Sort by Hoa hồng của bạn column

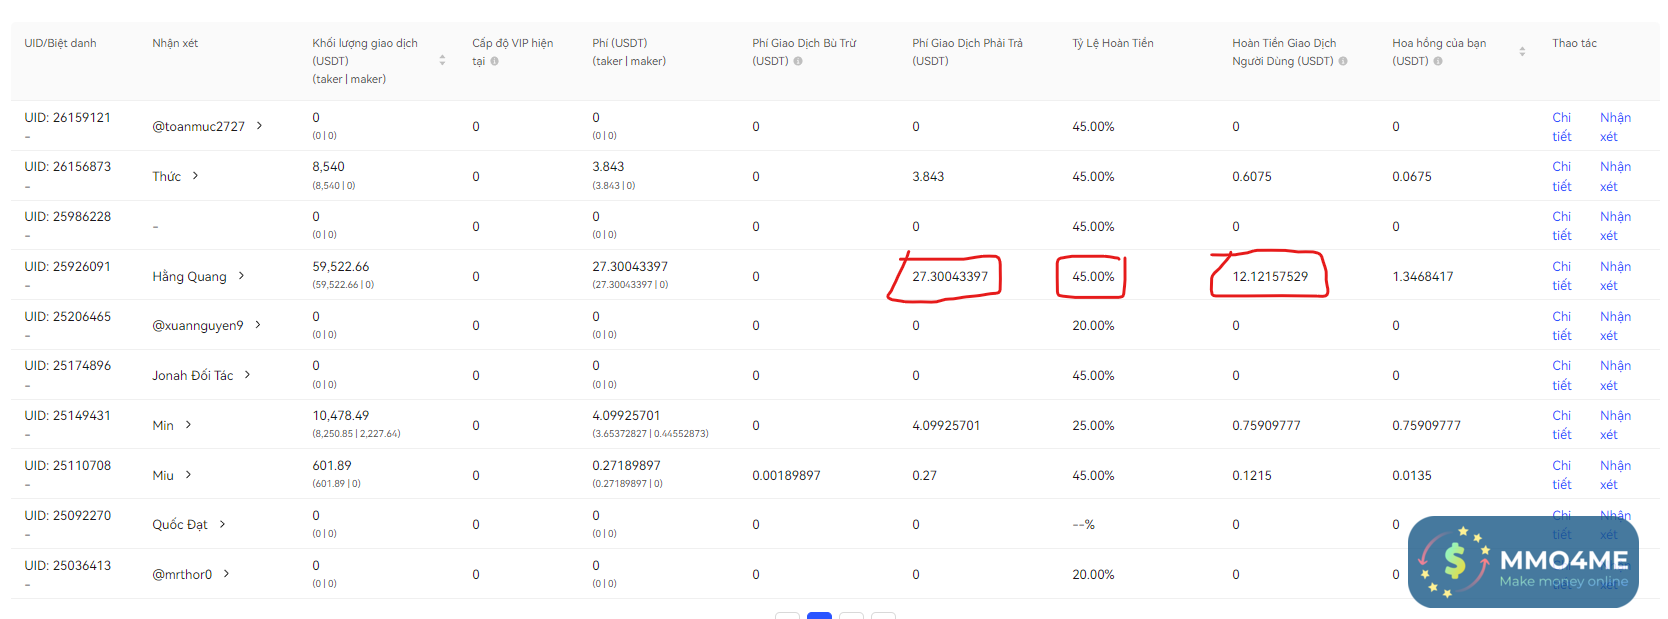tap(1522, 51)
